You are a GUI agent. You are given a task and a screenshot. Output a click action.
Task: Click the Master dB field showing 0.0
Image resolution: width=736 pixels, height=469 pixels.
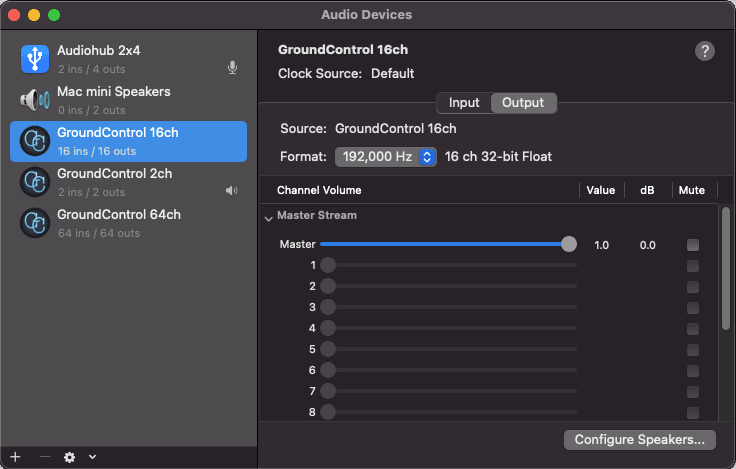click(647, 245)
